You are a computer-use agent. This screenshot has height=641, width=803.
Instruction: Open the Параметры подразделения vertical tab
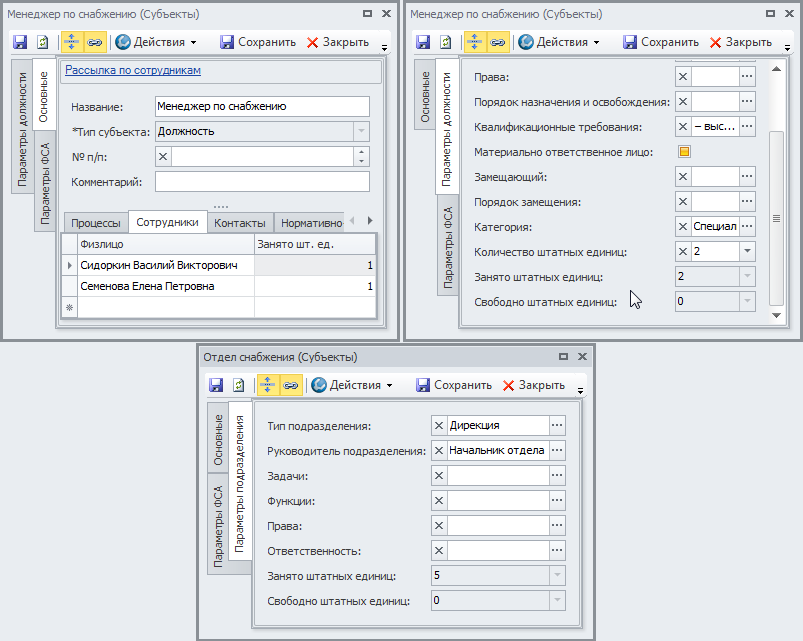240,484
